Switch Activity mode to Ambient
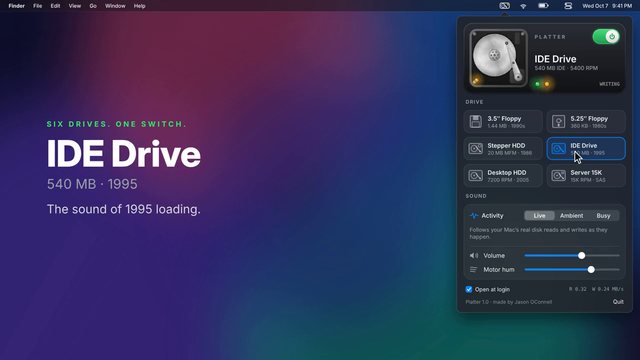Image resolution: width=640 pixels, height=360 pixels. pos(571,216)
